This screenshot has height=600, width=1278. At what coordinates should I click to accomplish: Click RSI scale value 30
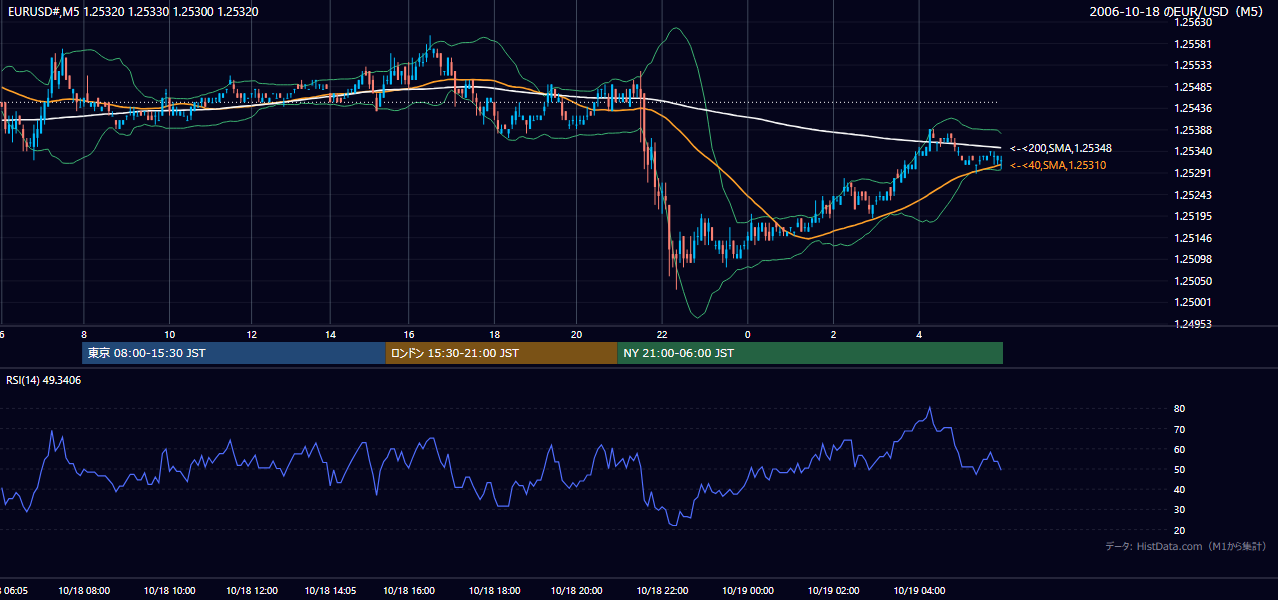pyautogui.click(x=1180, y=509)
